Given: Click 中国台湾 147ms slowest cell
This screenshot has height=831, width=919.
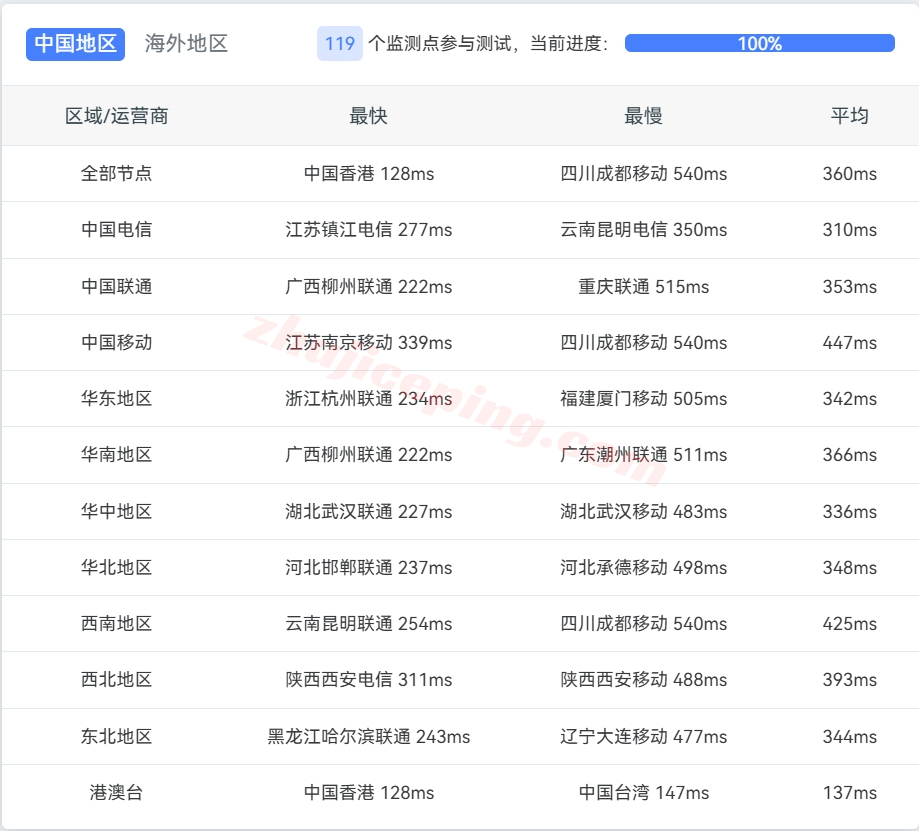Looking at the screenshot, I should [x=644, y=793].
